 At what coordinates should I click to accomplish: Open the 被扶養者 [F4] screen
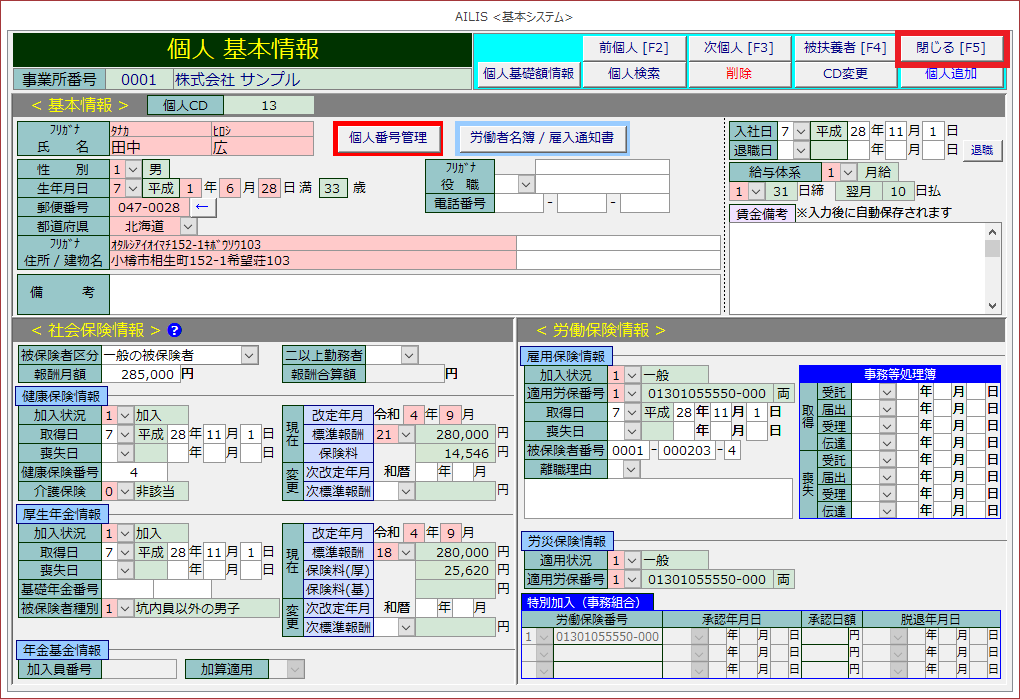tap(845, 47)
